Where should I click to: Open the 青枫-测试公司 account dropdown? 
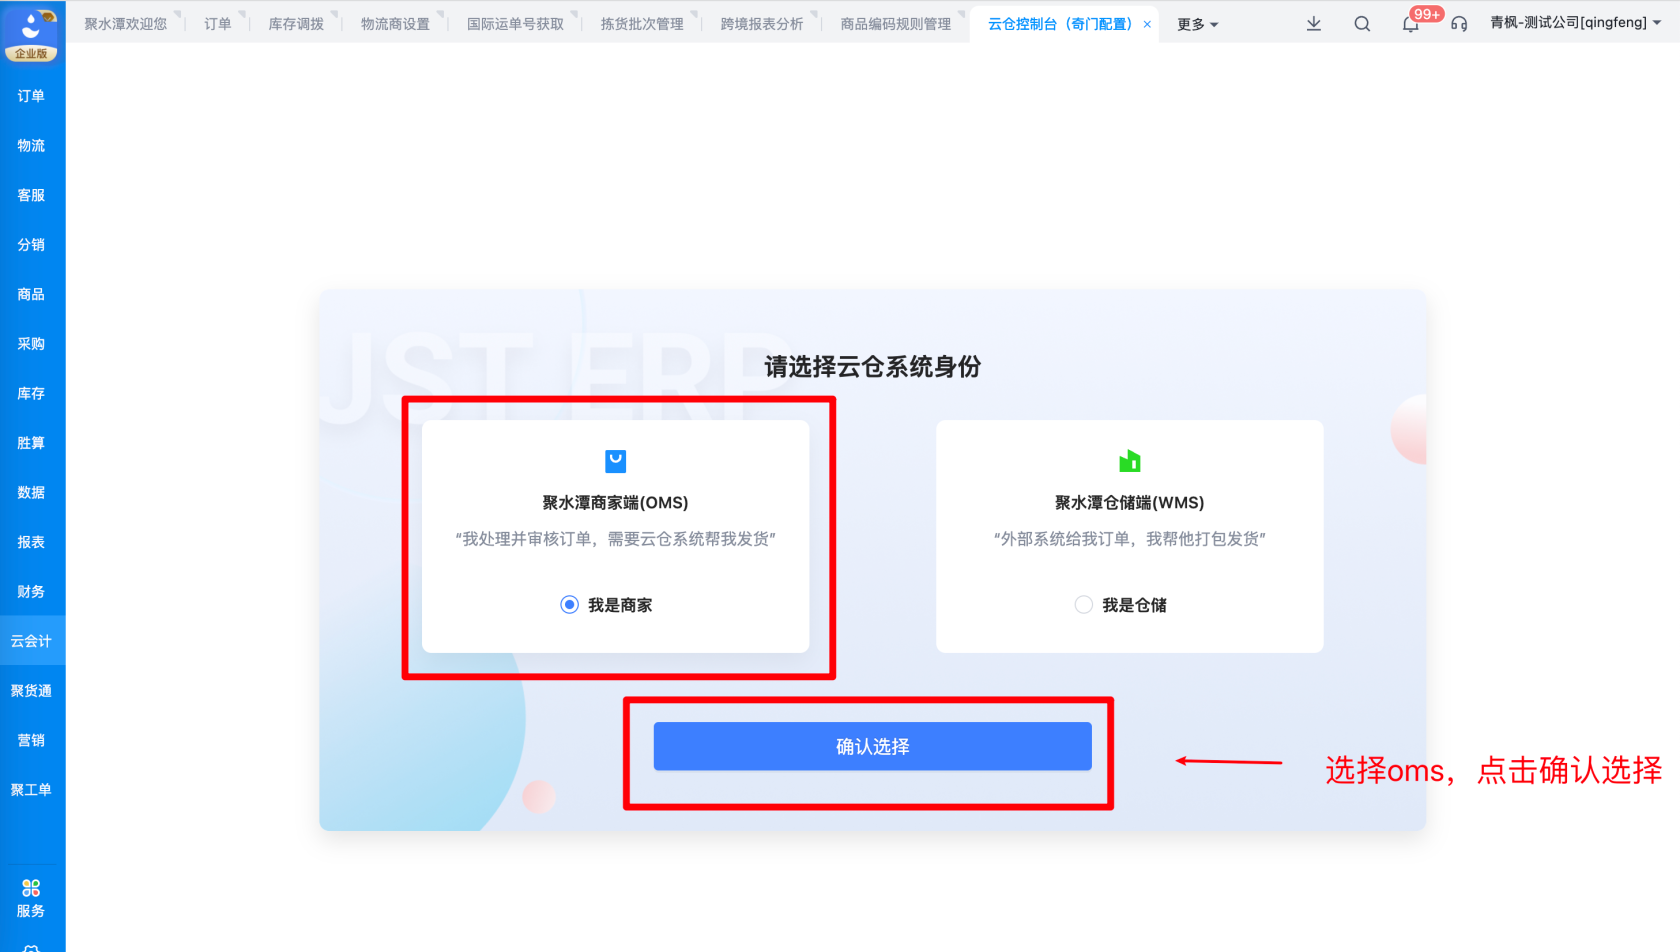(1575, 22)
